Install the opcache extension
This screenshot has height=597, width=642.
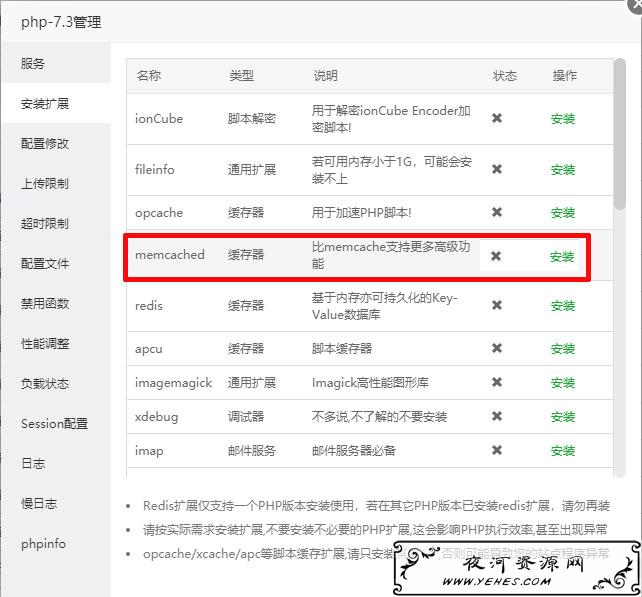coord(563,213)
